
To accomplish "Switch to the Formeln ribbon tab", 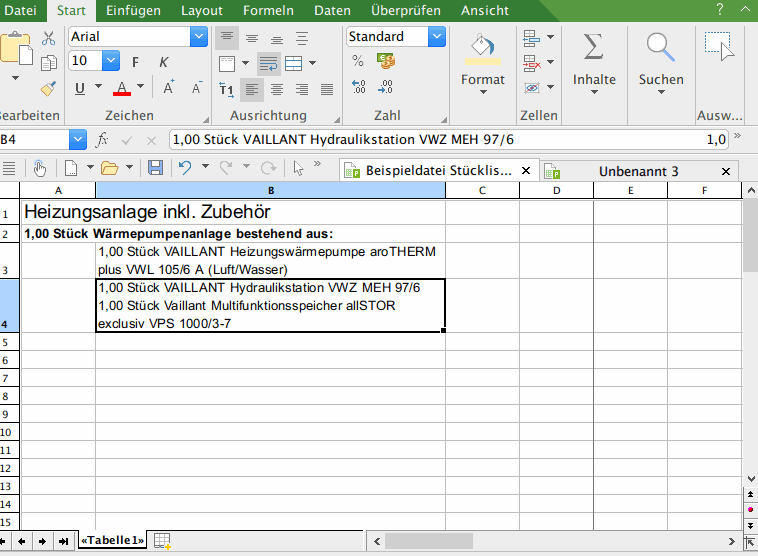I will (268, 10).
